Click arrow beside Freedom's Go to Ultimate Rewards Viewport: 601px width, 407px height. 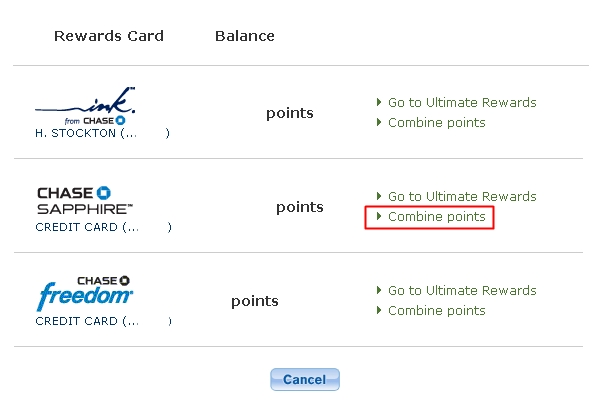point(379,290)
